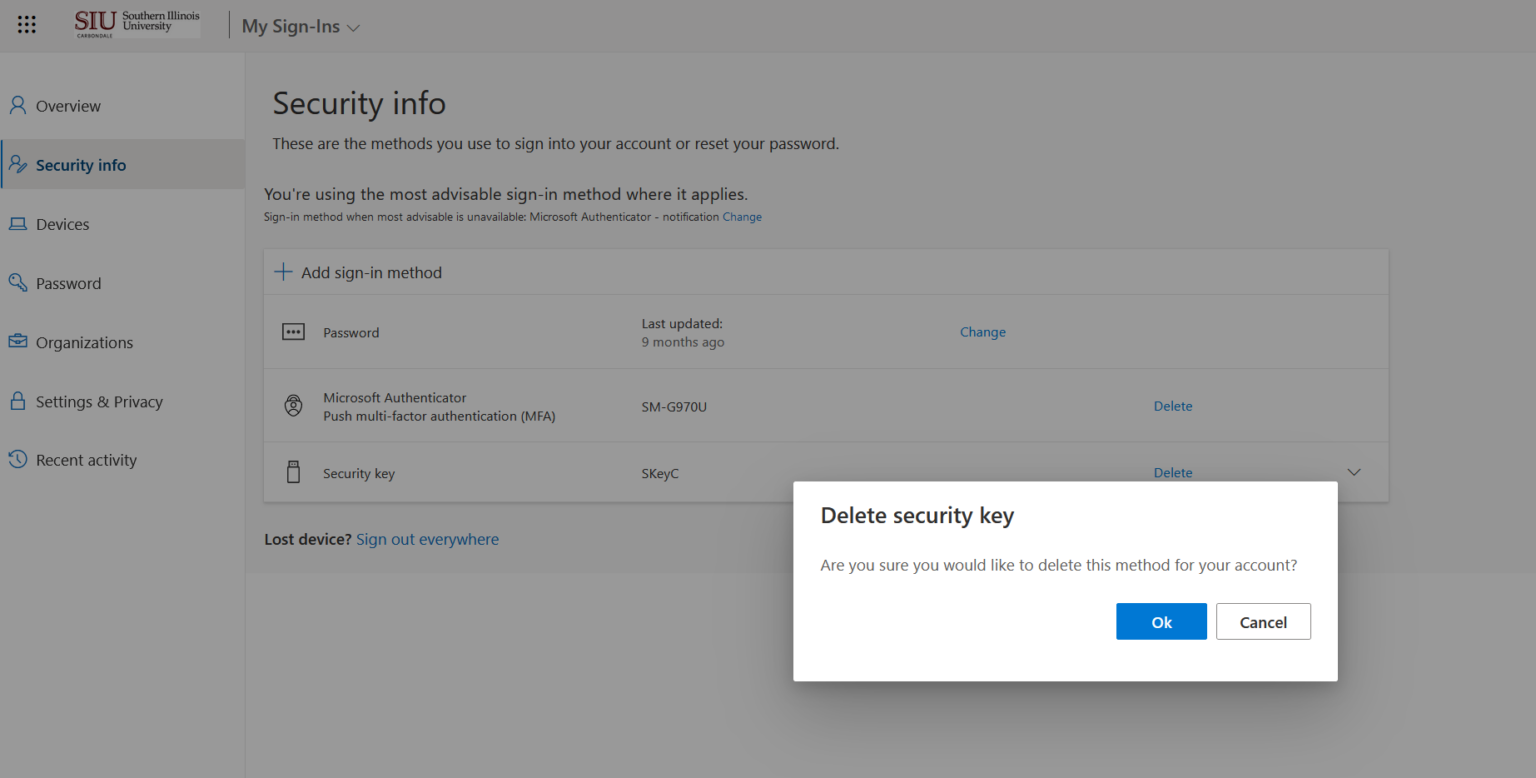Open the Change link next to Password

coord(982,331)
